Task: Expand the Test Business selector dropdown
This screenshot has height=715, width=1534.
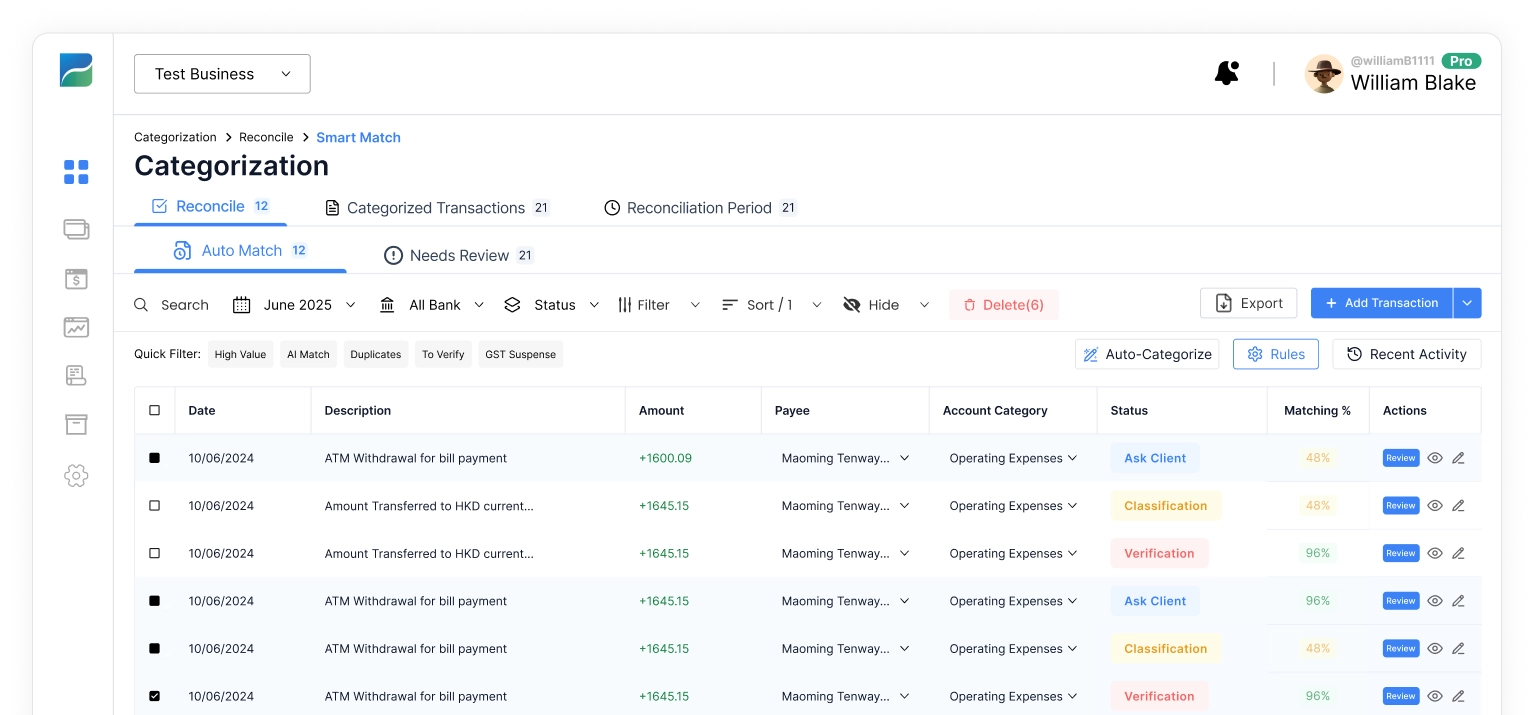Action: pos(222,74)
